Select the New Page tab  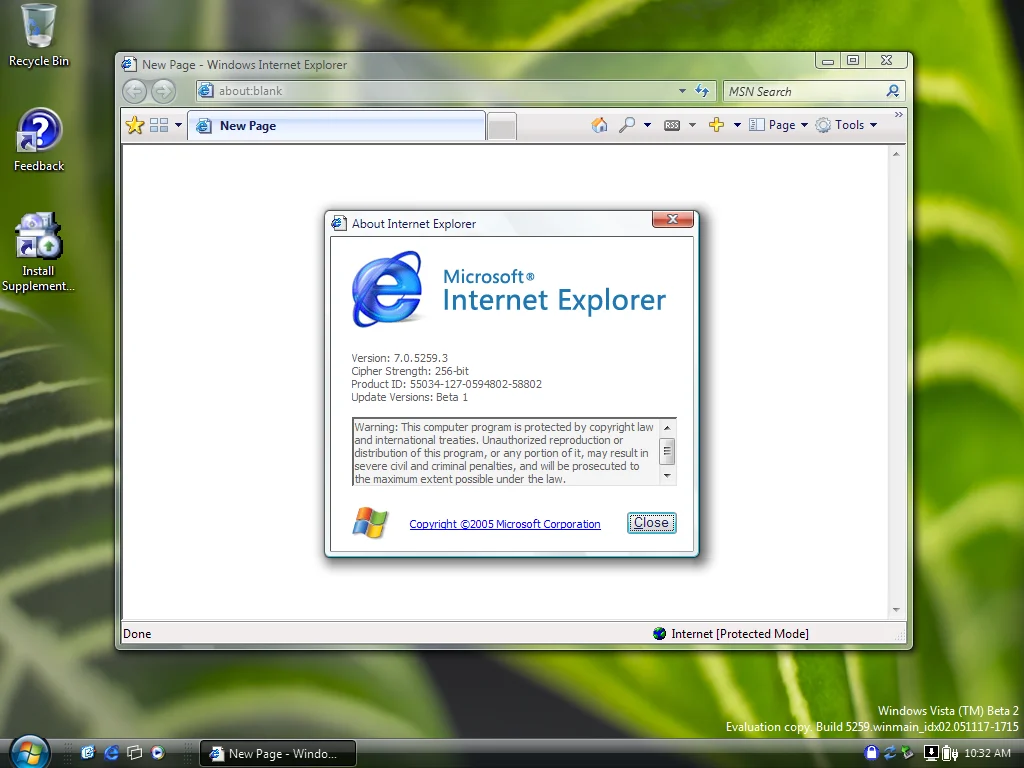[336, 125]
